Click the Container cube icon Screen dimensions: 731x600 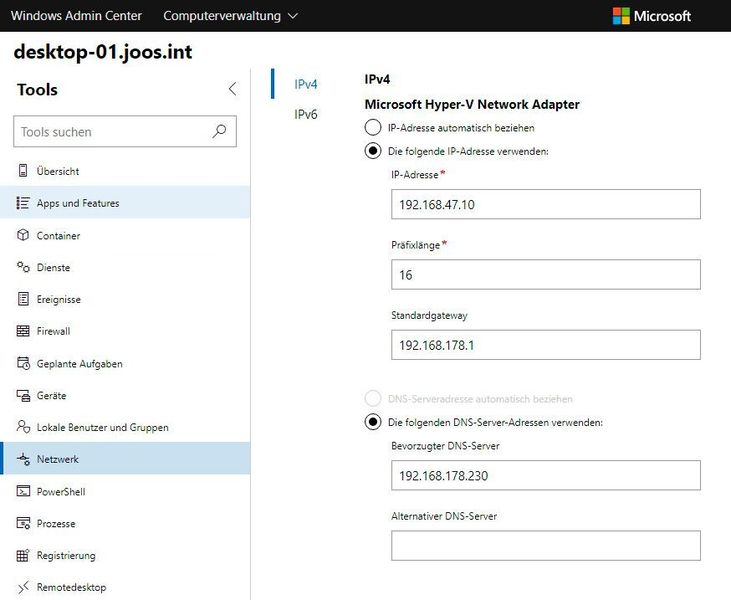tap(23, 235)
